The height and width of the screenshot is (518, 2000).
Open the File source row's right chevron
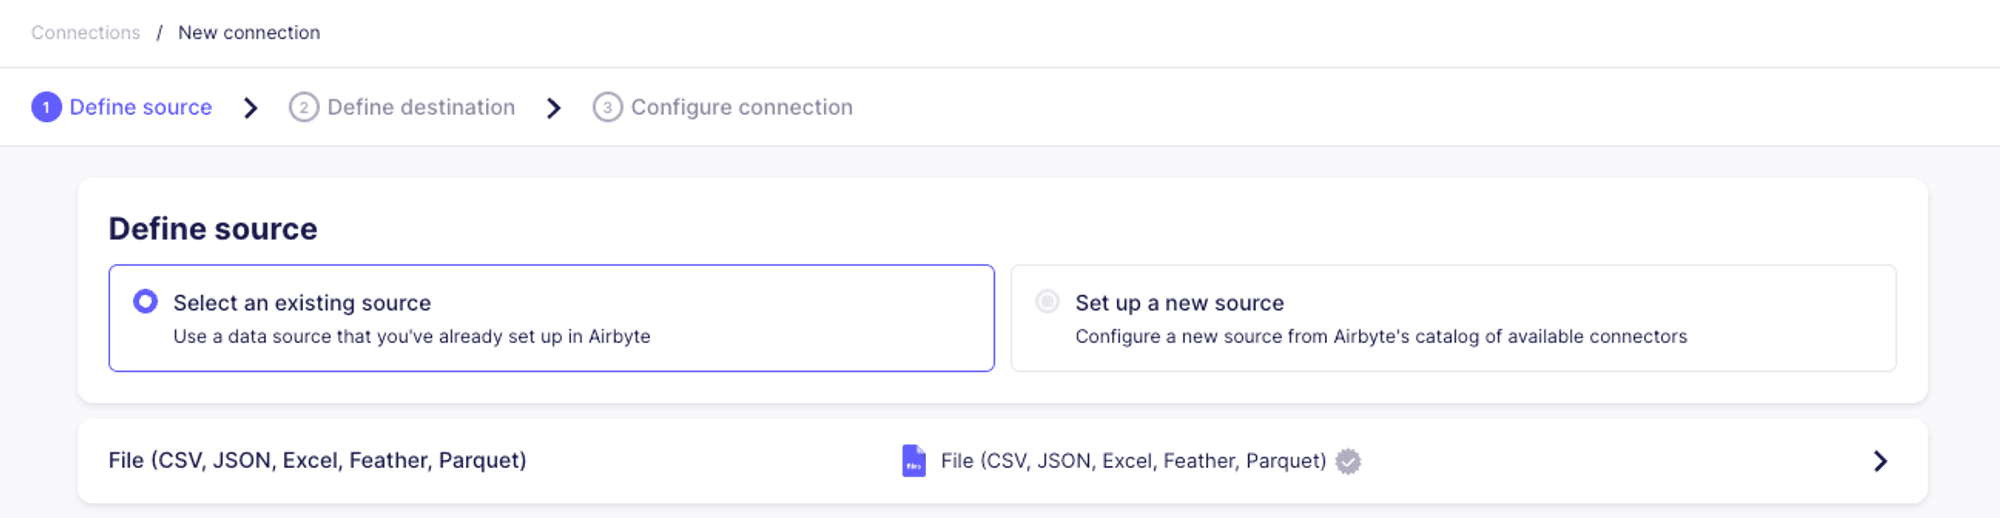click(1880, 461)
